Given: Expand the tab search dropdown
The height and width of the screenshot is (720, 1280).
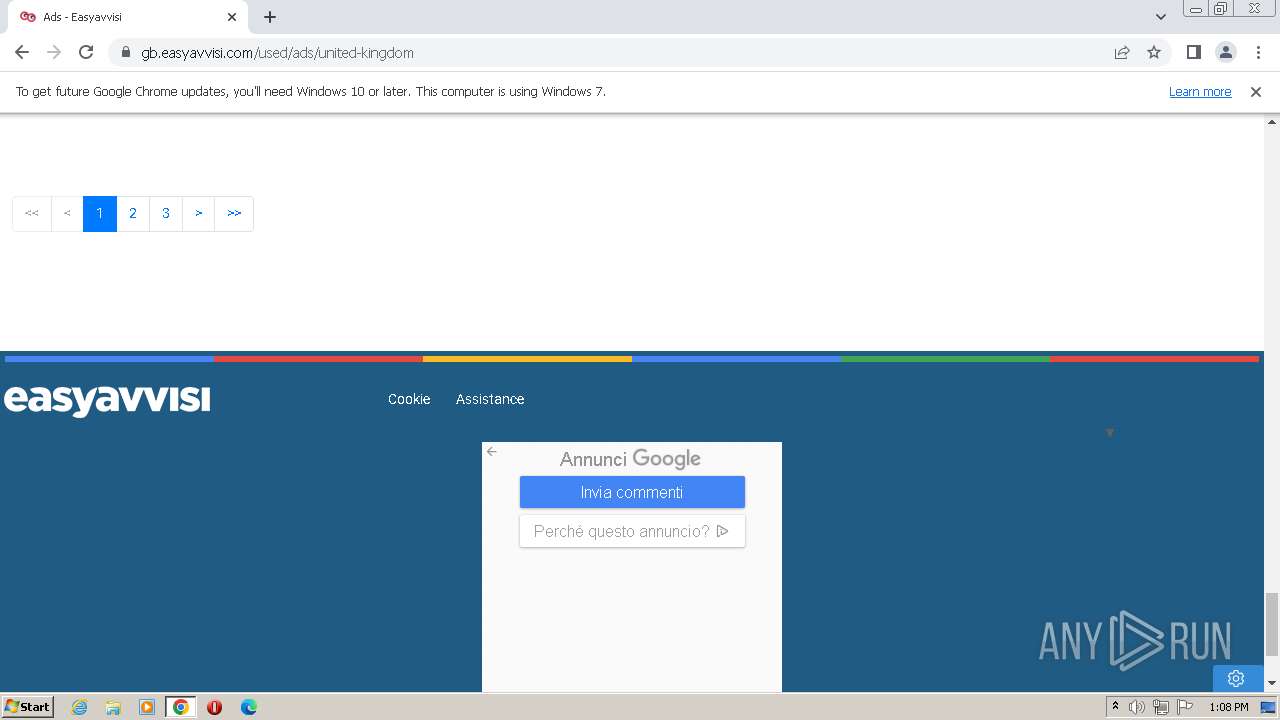Looking at the screenshot, I should coord(1161,17).
